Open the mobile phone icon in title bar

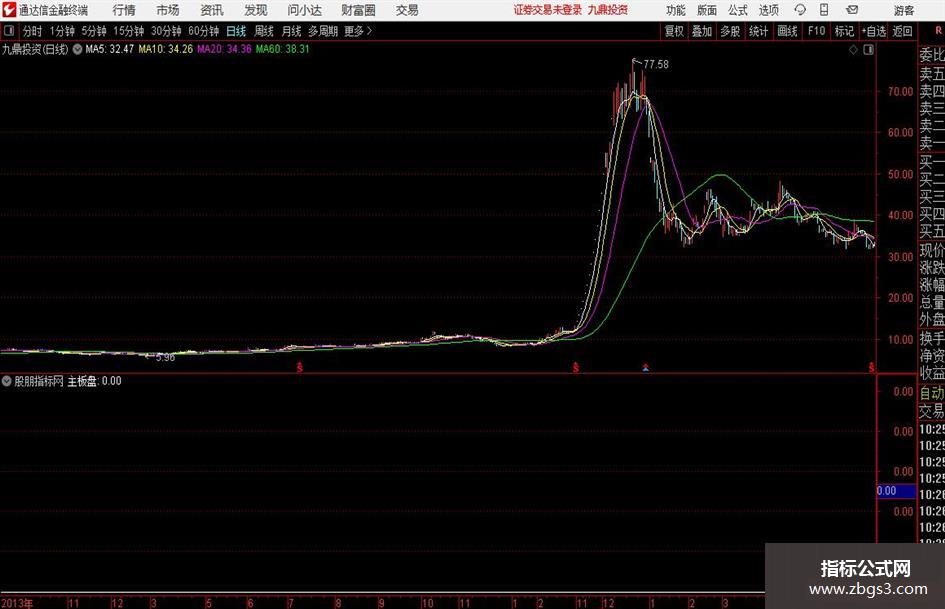point(824,10)
